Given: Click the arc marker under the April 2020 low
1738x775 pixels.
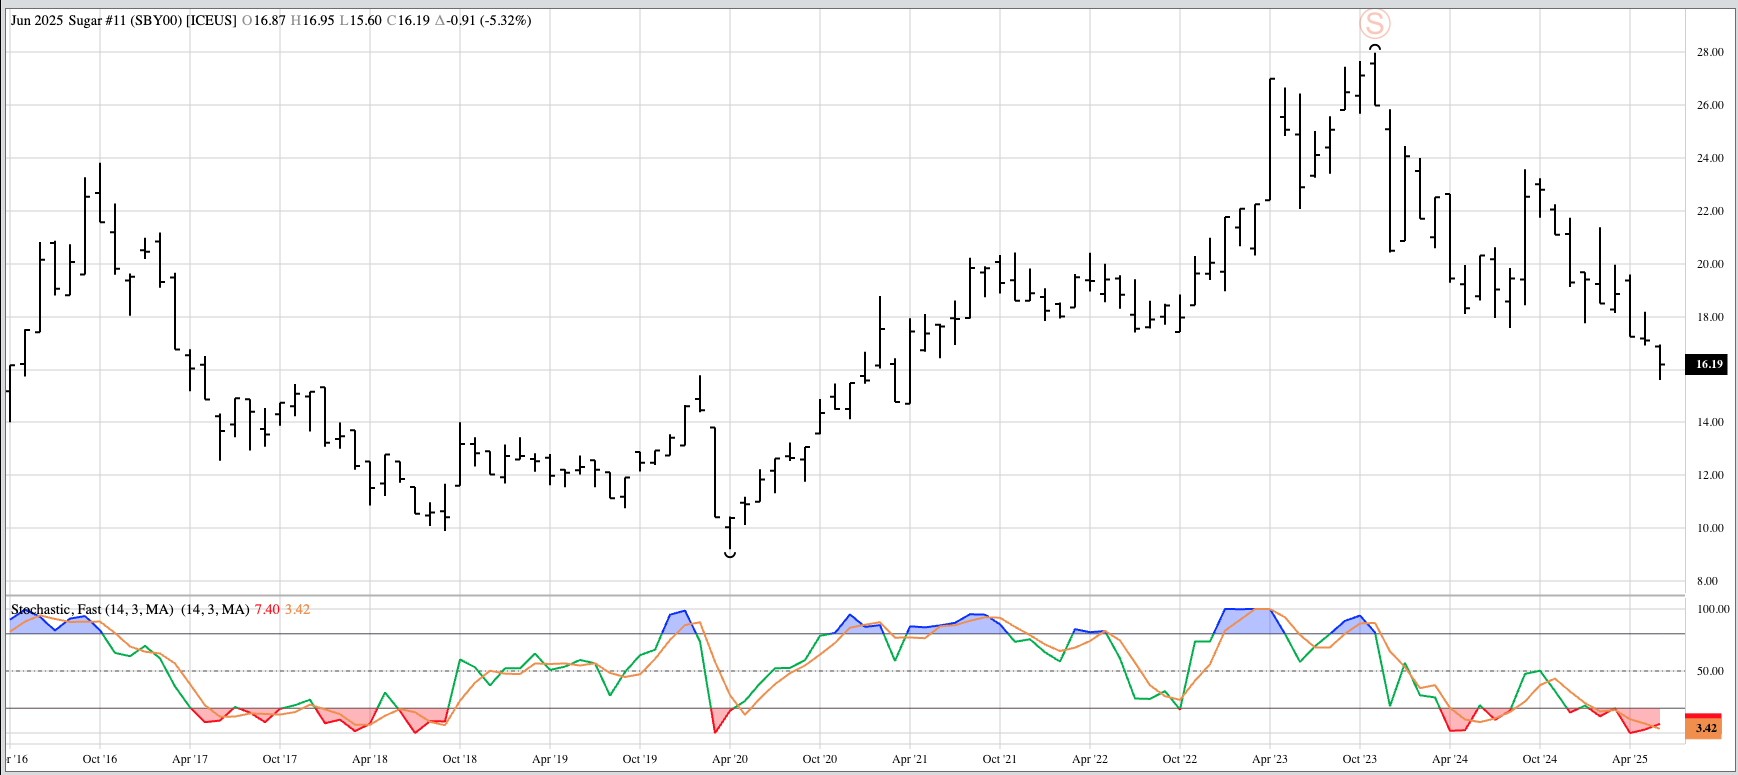Looking at the screenshot, I should 730,554.
